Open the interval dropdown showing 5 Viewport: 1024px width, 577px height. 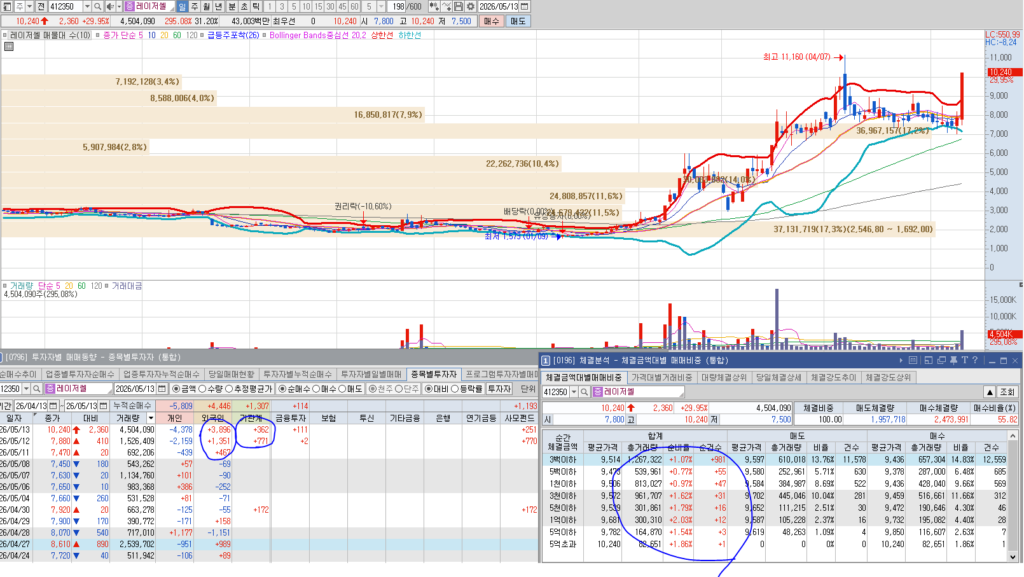click(381, 7)
